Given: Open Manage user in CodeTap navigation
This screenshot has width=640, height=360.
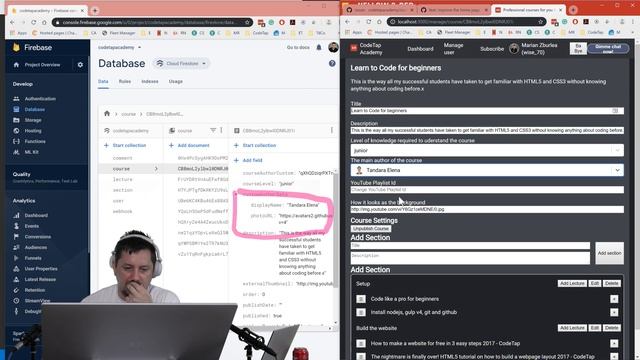Looking at the screenshot, I should (453, 49).
